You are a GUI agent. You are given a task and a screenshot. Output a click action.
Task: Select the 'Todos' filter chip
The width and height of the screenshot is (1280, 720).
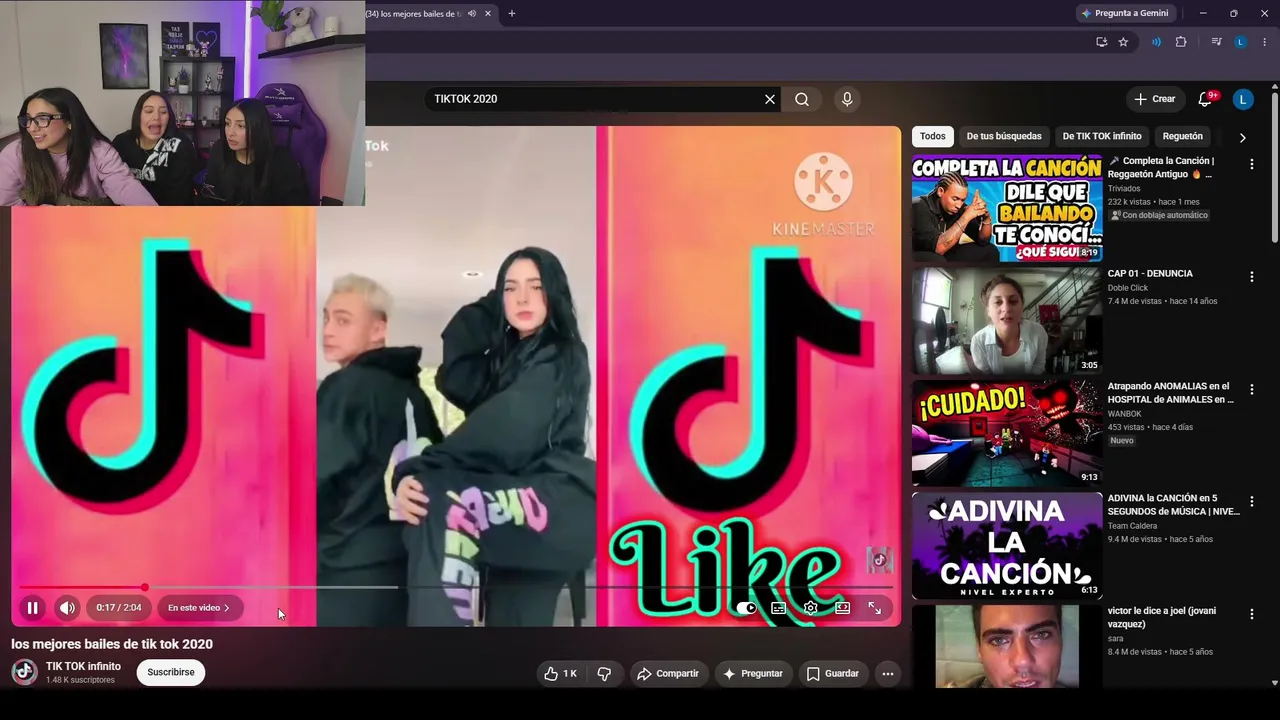[x=933, y=136]
